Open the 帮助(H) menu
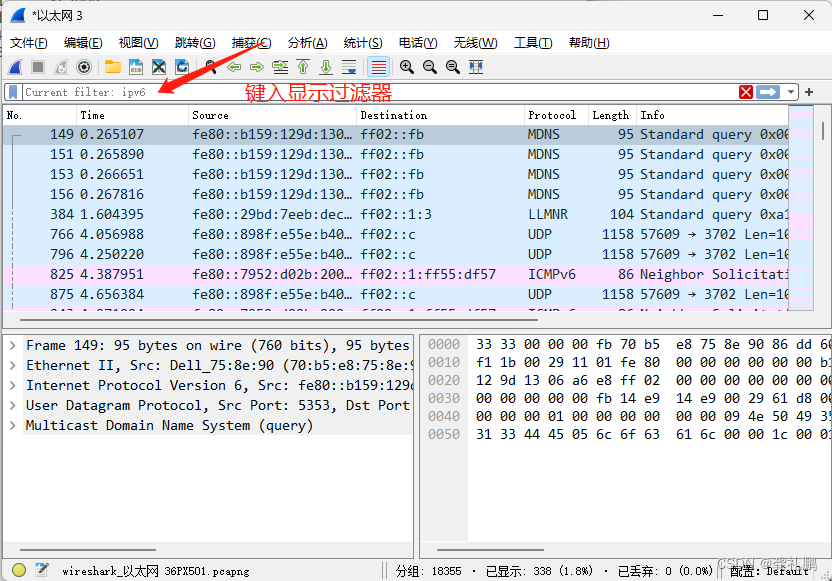 coord(589,43)
